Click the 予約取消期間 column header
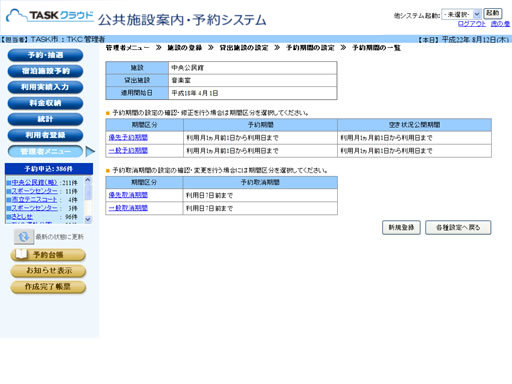Screen dimensions: 512x384 click(260, 182)
